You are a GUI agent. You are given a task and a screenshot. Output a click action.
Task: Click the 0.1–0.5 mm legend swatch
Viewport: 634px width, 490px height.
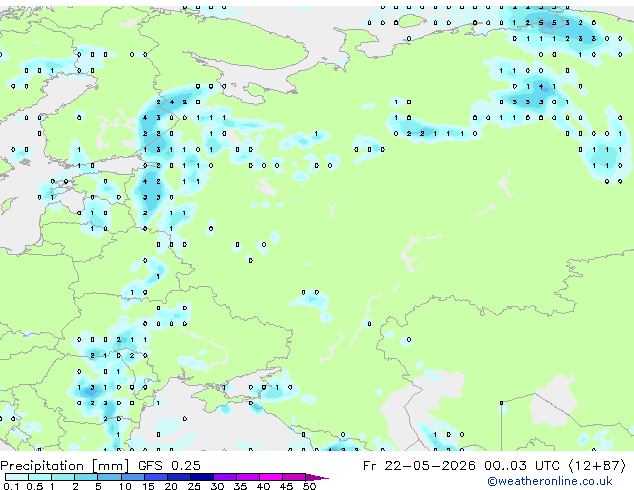point(17,477)
